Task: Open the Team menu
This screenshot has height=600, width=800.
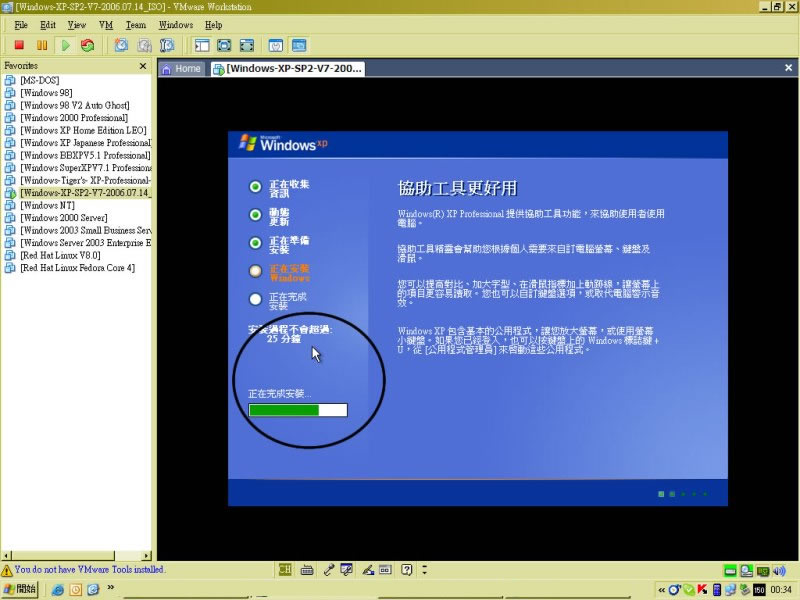Action: (136, 25)
